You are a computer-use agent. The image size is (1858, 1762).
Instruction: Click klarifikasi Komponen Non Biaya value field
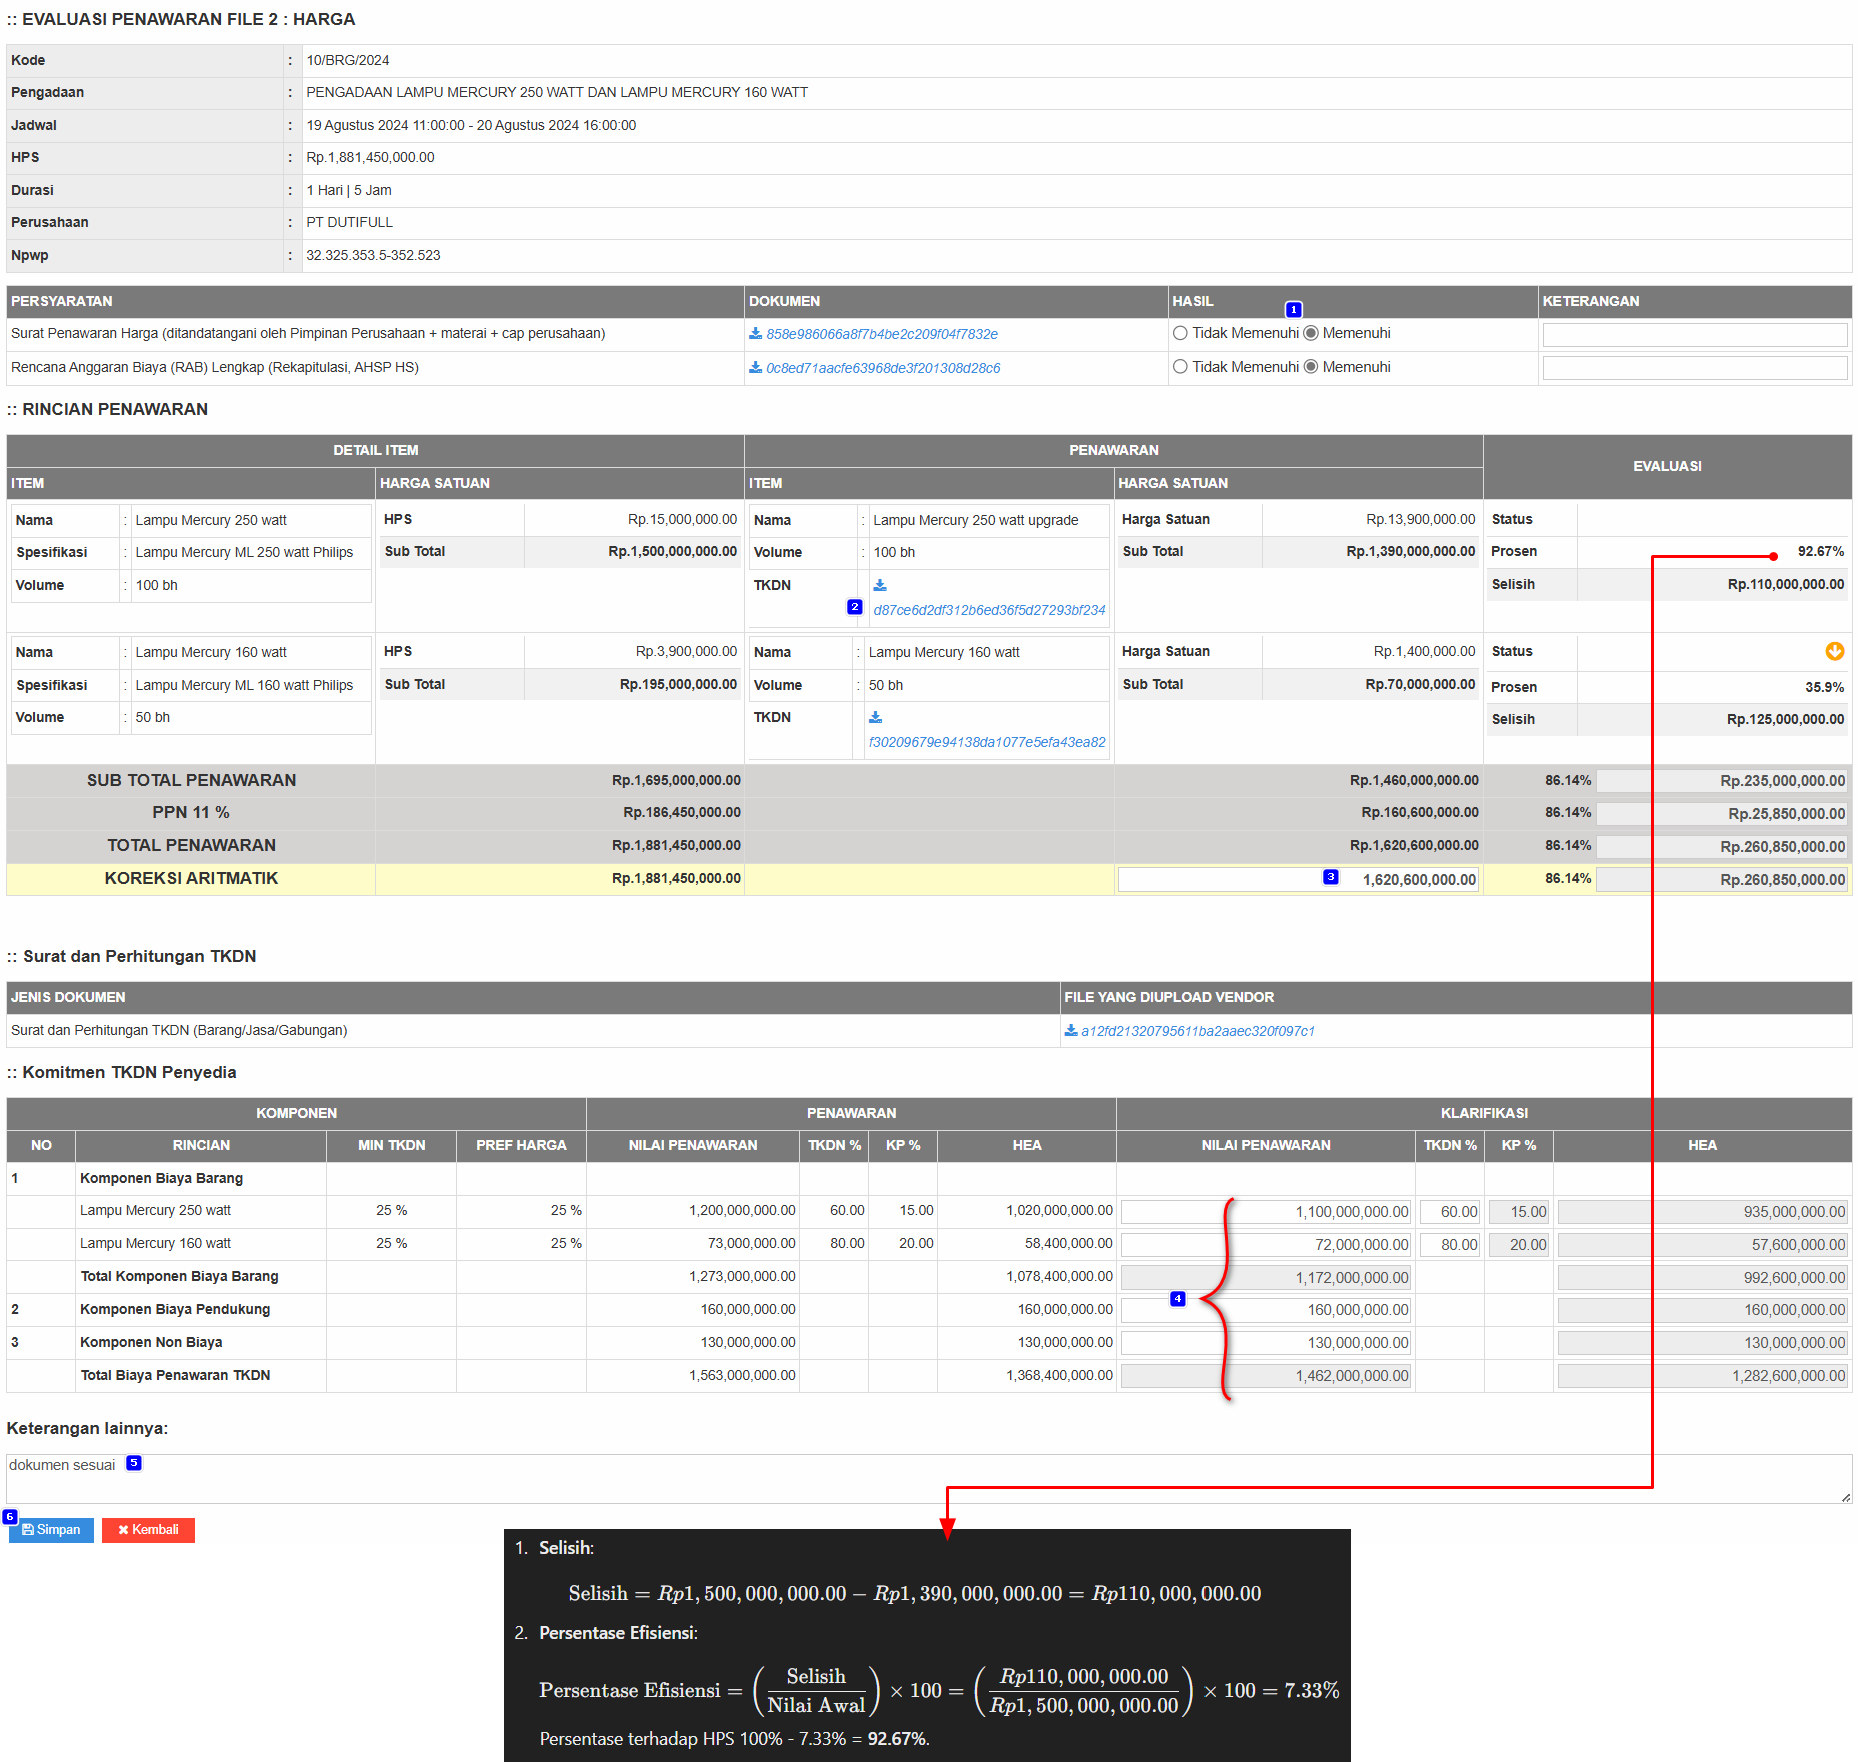(1265, 1343)
